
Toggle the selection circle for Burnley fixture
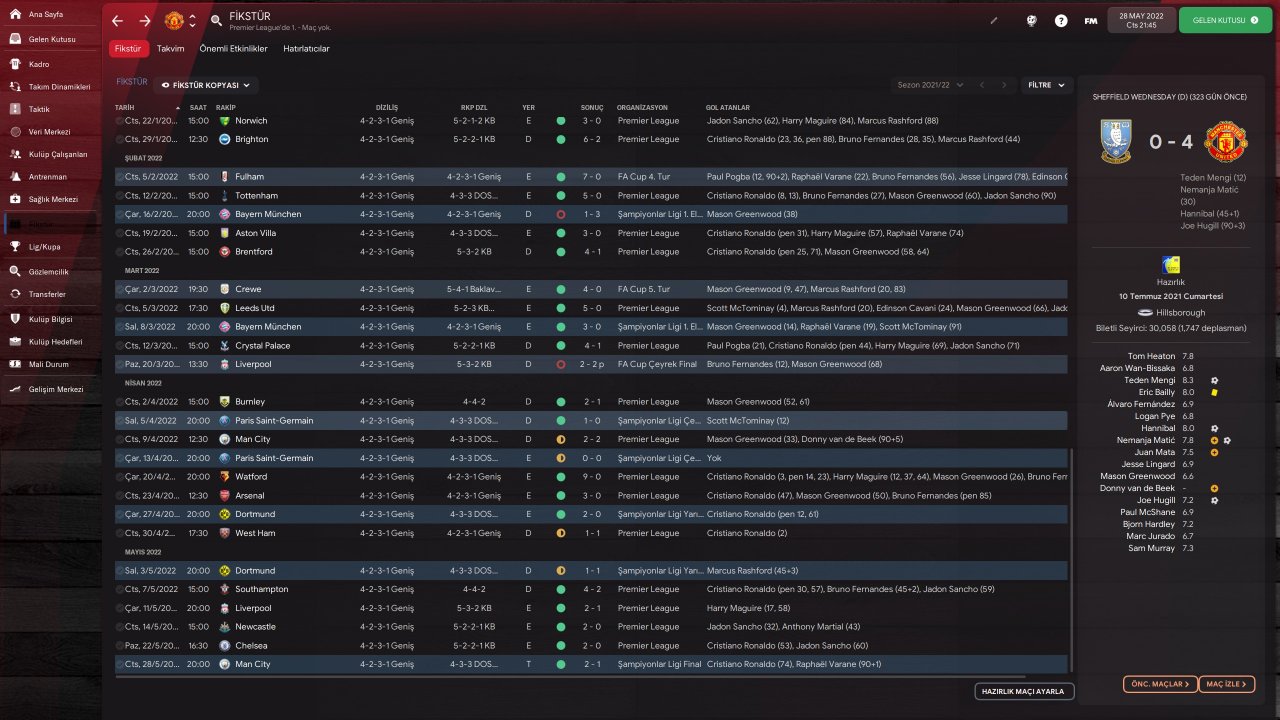pos(120,401)
